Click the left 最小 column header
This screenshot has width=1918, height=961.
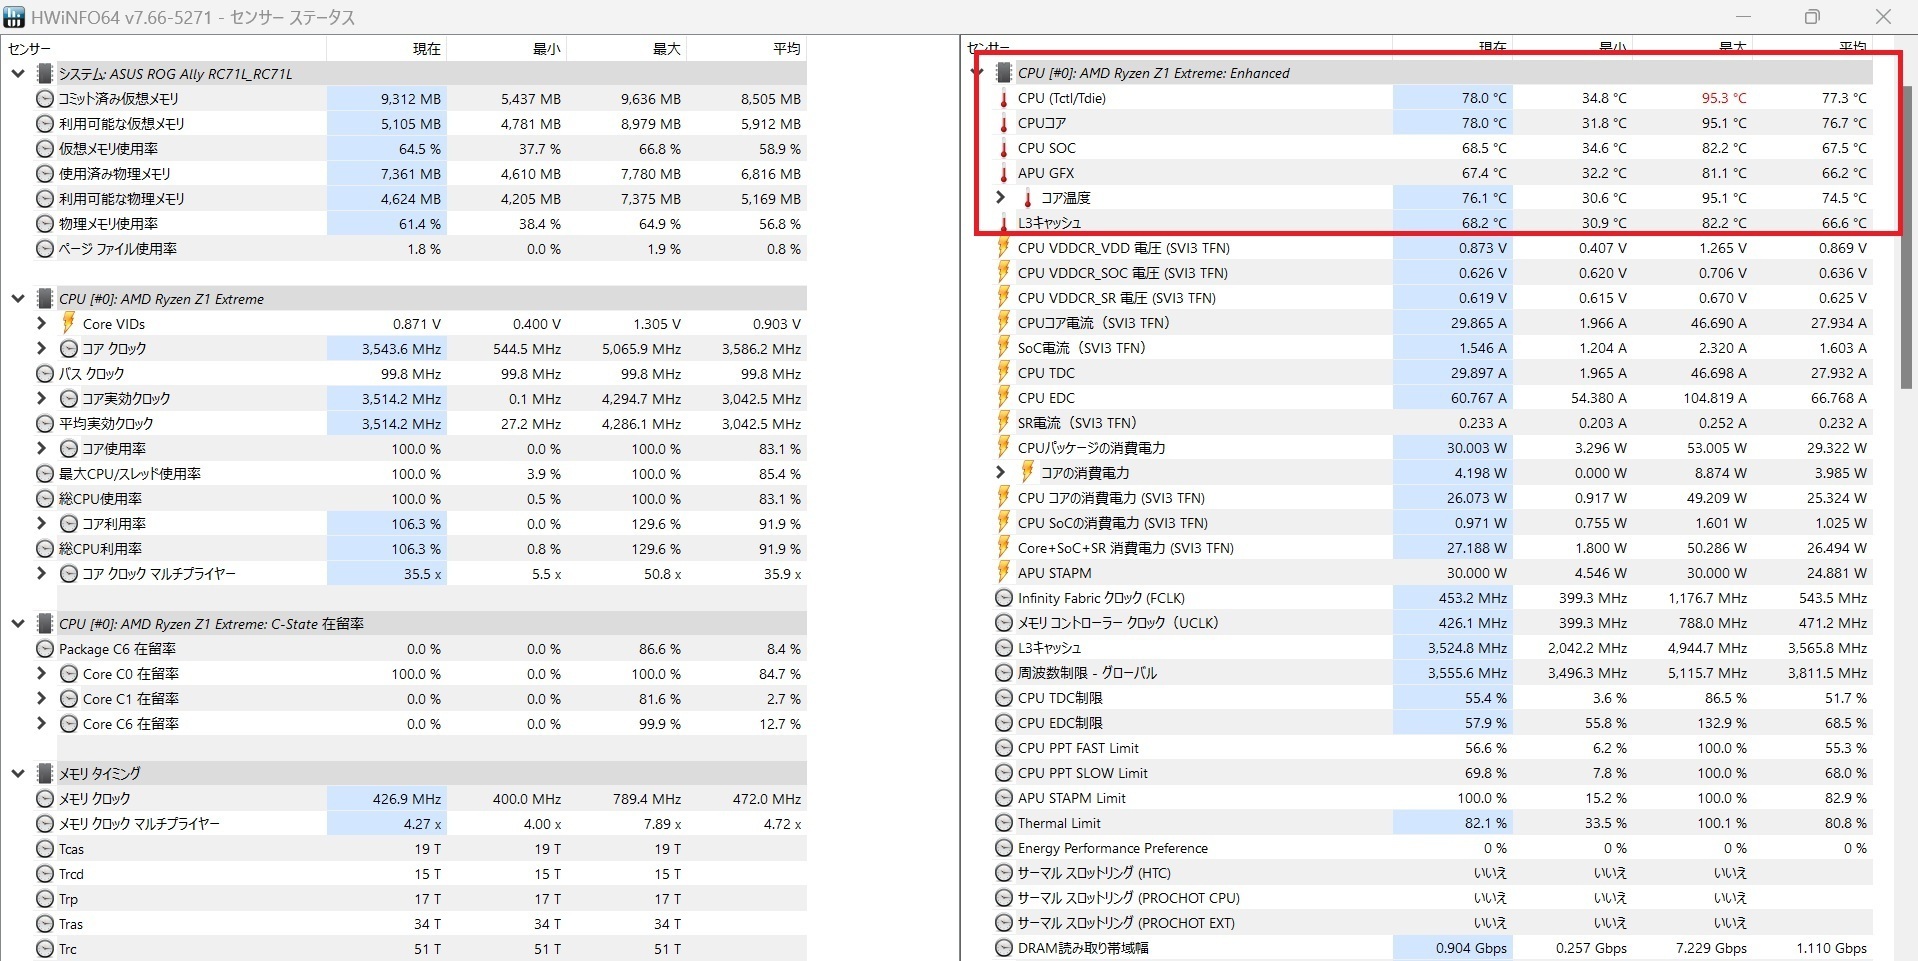click(x=506, y=48)
